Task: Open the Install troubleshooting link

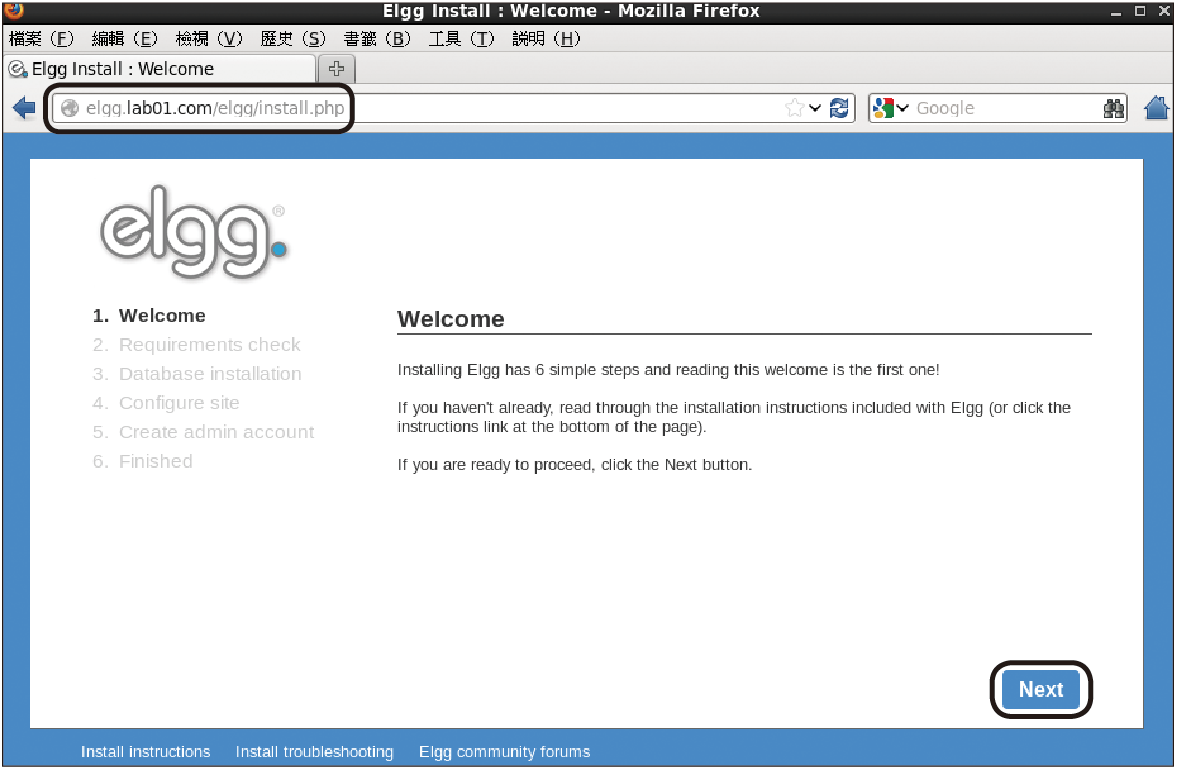Action: [x=315, y=752]
